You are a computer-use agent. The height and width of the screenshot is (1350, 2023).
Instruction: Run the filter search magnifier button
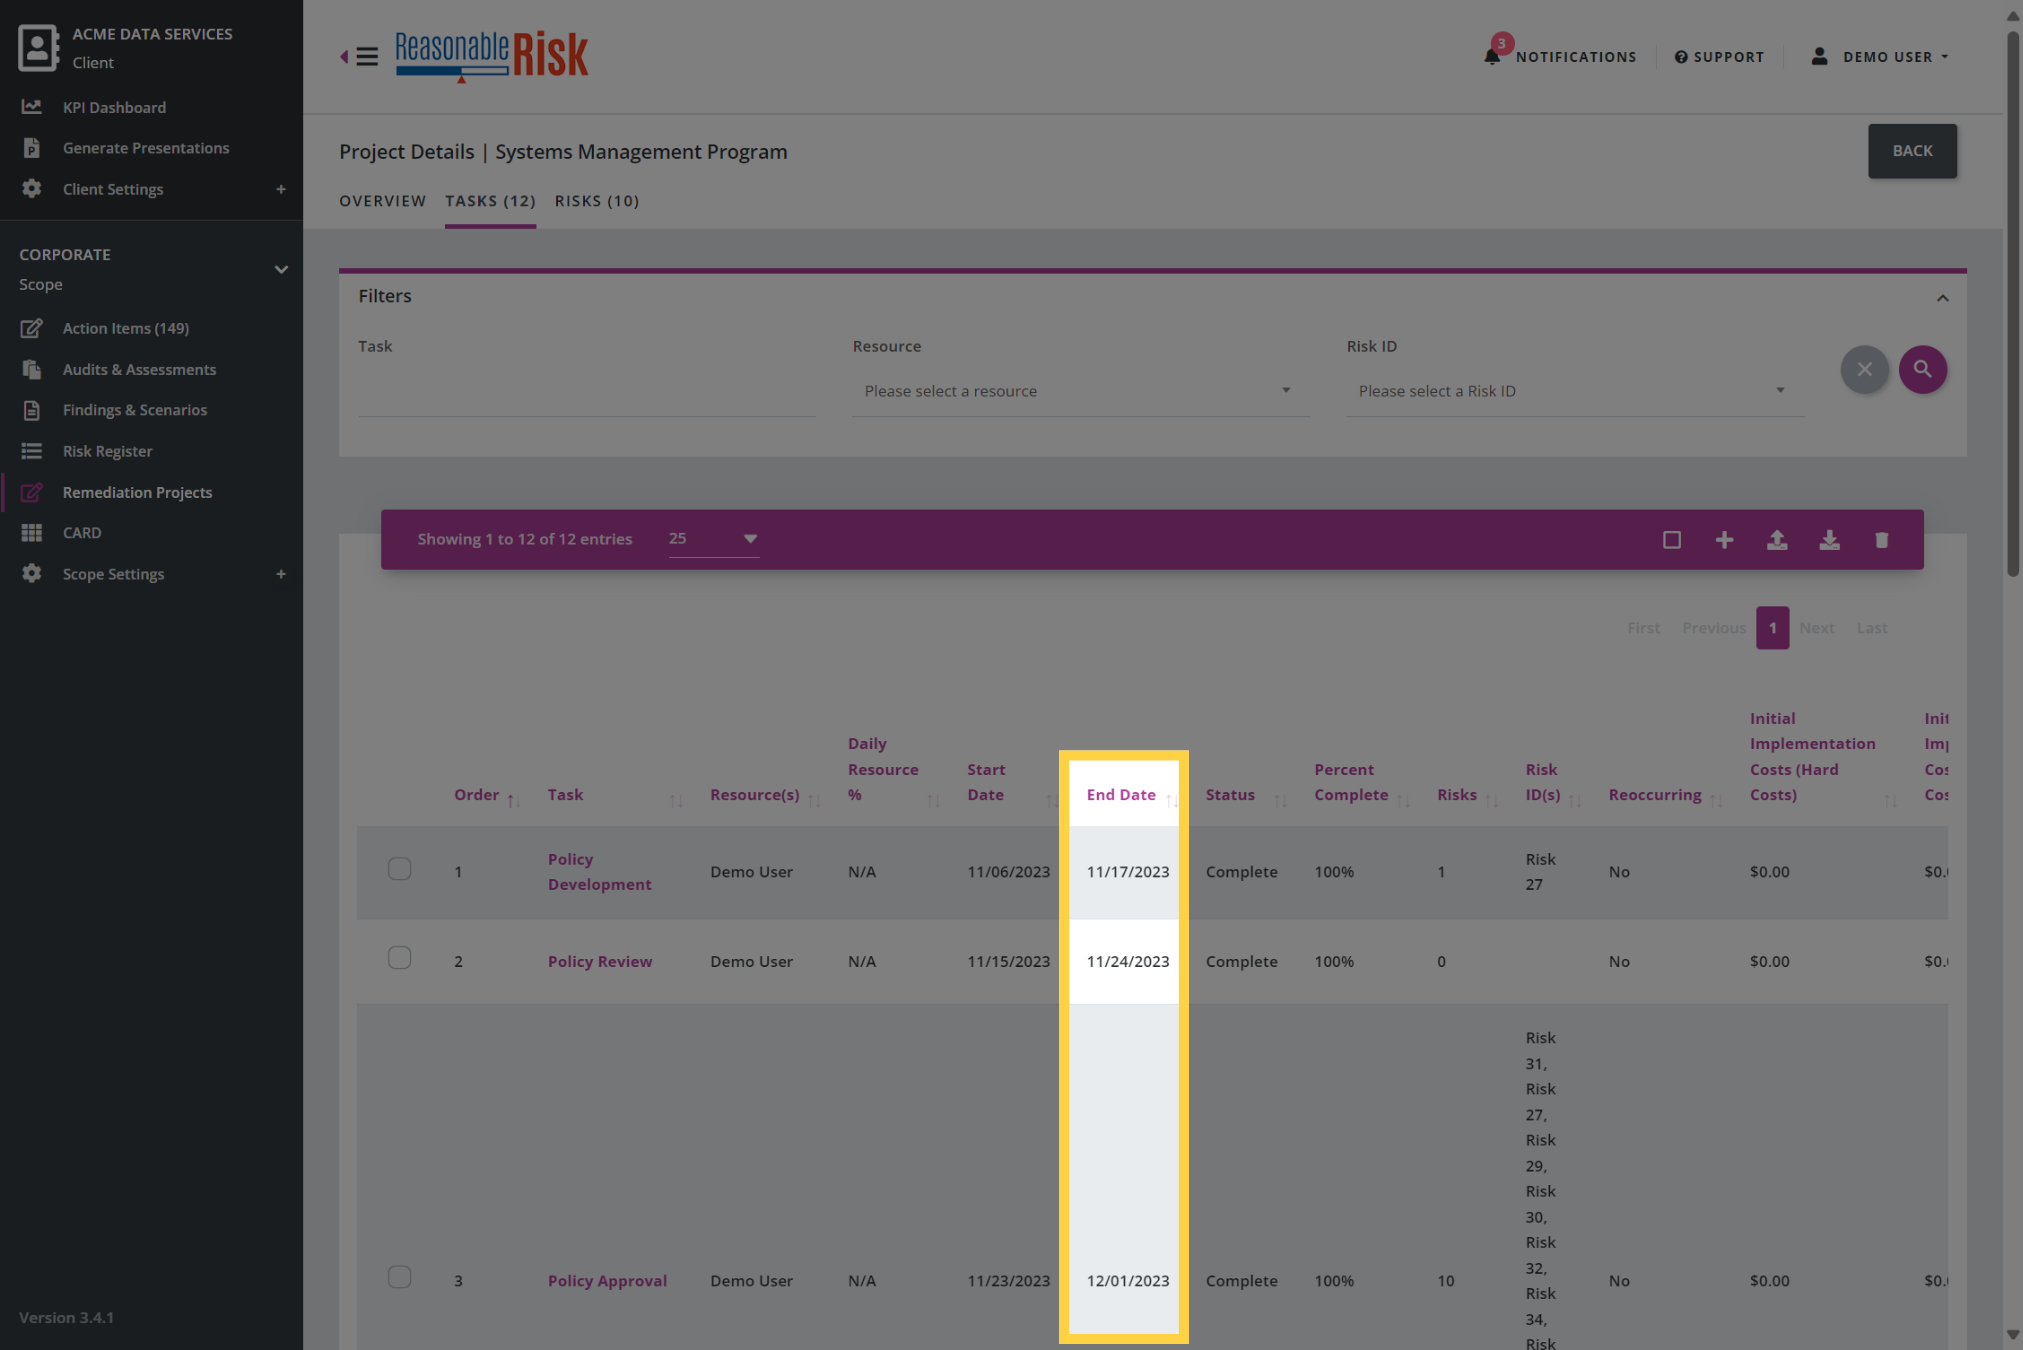(1922, 369)
